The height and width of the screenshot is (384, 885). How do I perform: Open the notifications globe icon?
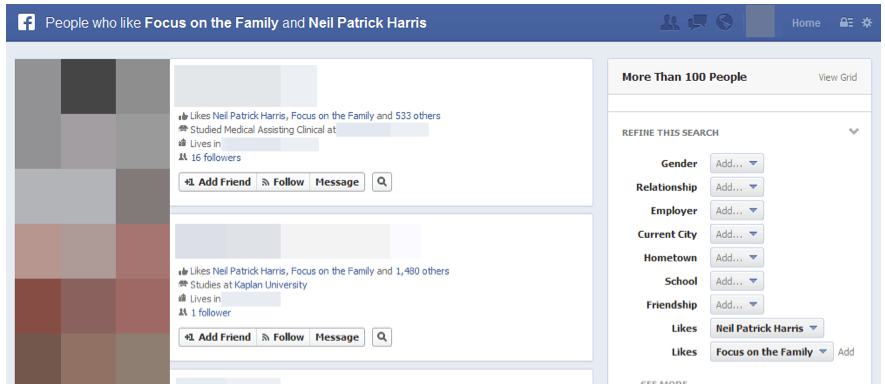[x=724, y=23]
